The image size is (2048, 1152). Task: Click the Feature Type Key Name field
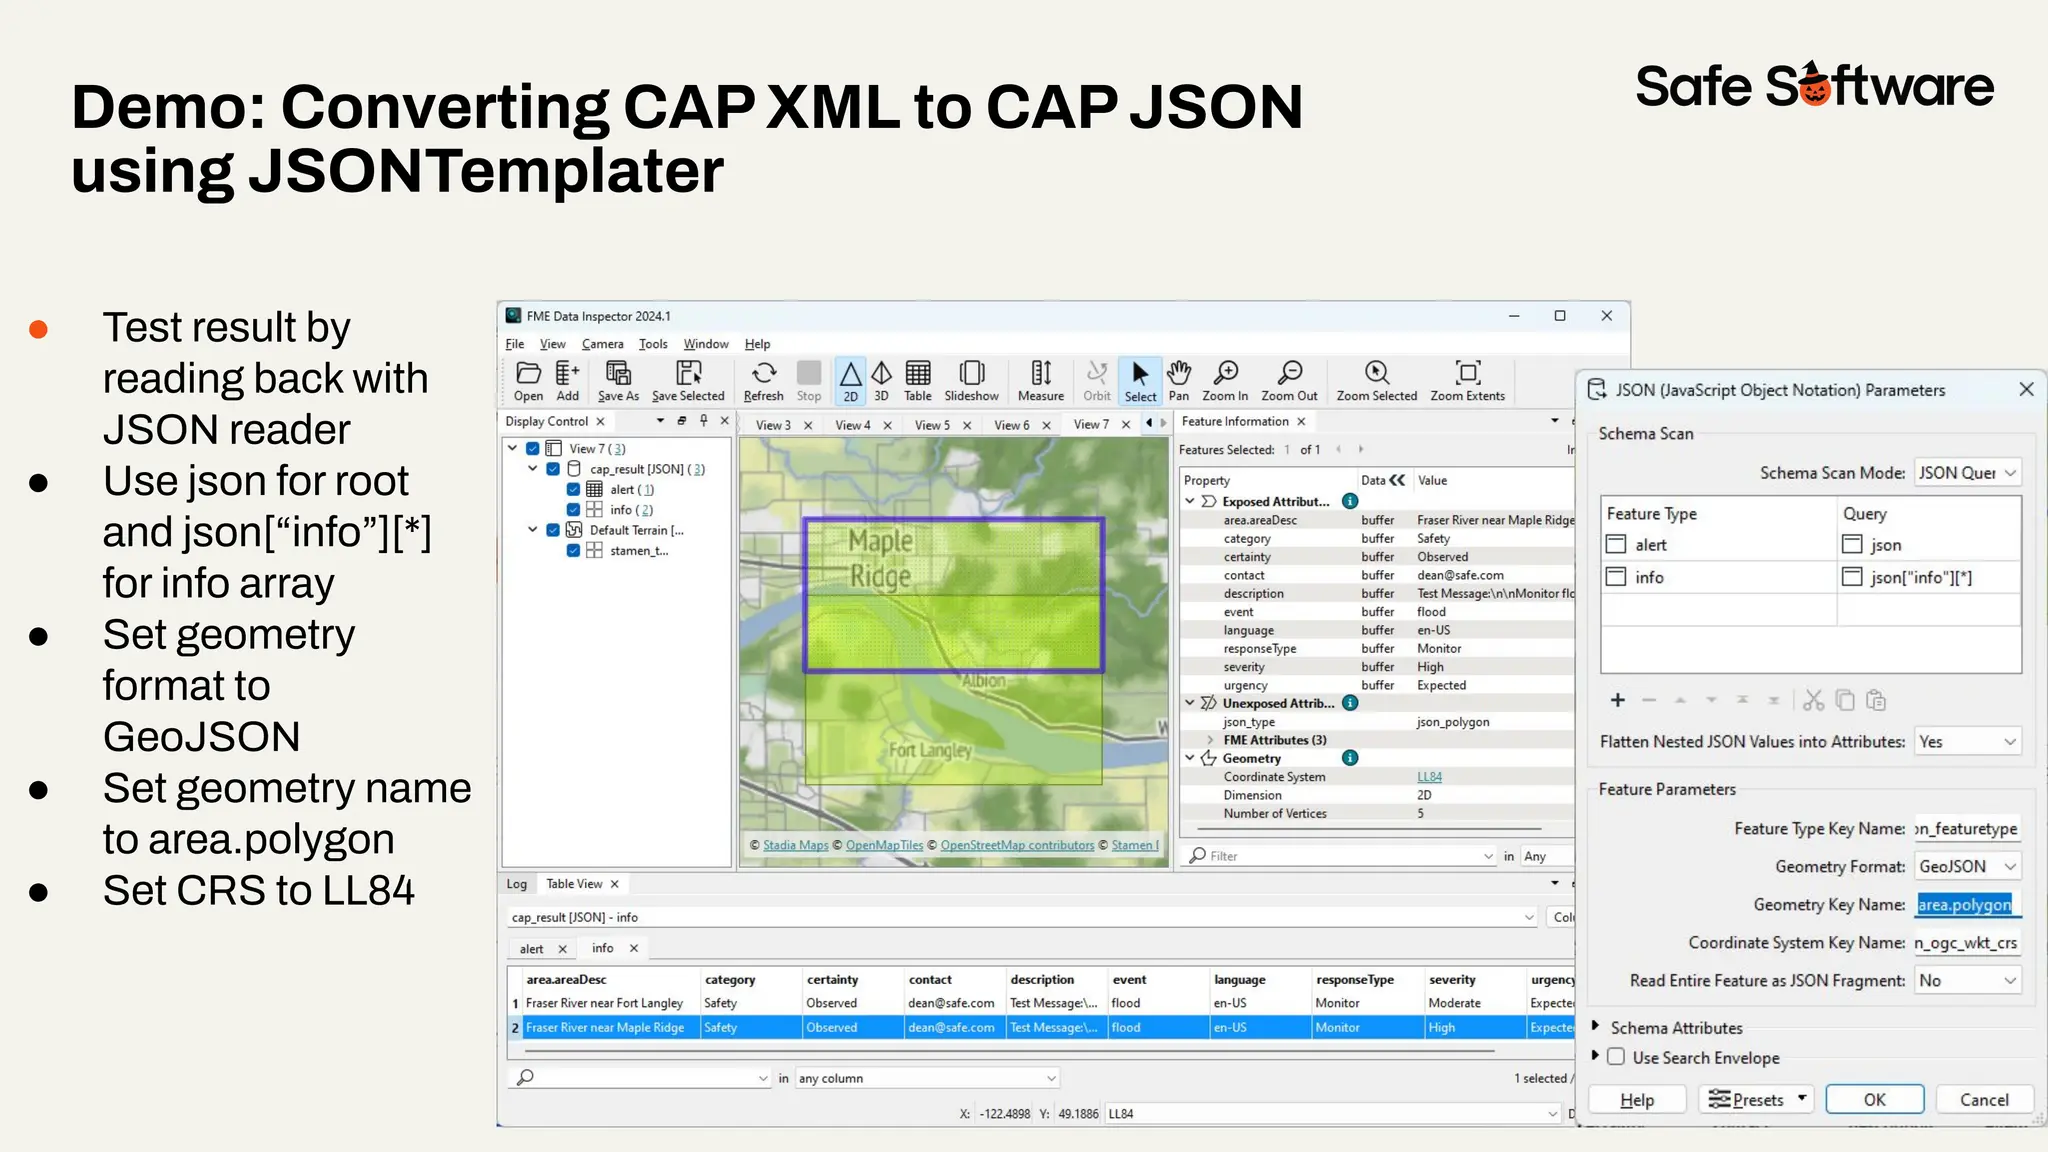tap(1967, 829)
